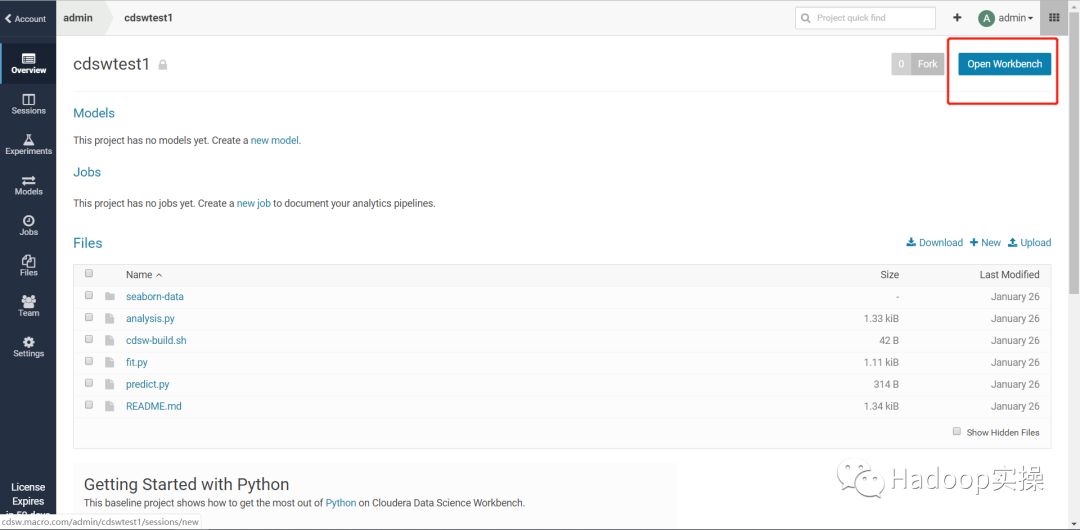Go to Experiments flask icon

(28, 144)
